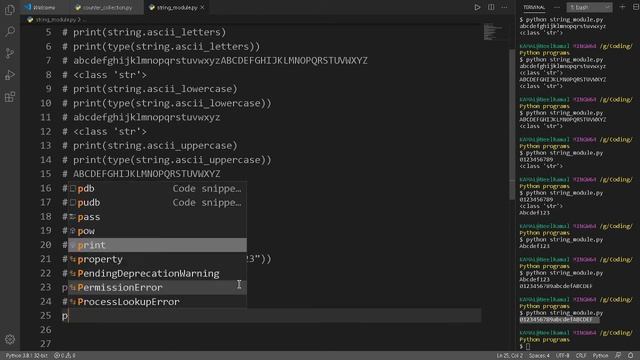Click line 15 uppercase alphabet comment
The width and height of the screenshot is (640, 360).
tap(141, 174)
